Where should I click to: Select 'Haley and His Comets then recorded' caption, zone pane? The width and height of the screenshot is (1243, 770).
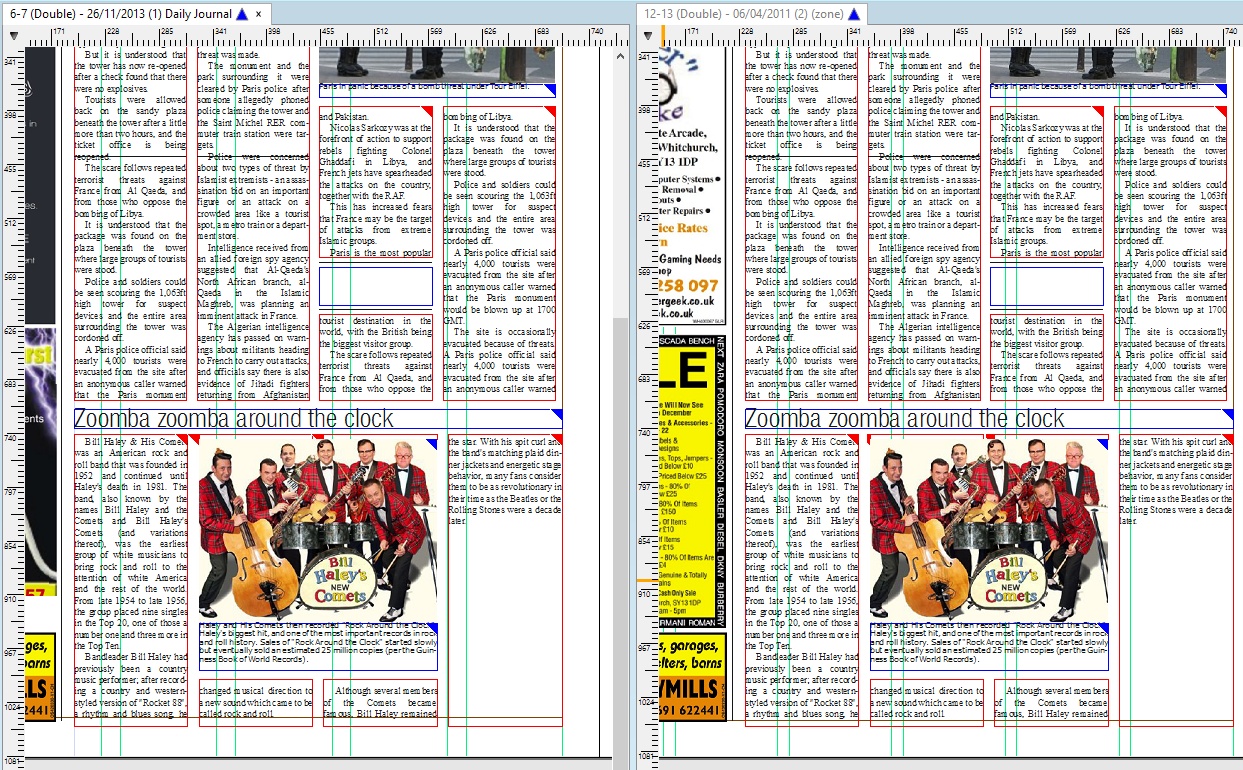click(989, 646)
